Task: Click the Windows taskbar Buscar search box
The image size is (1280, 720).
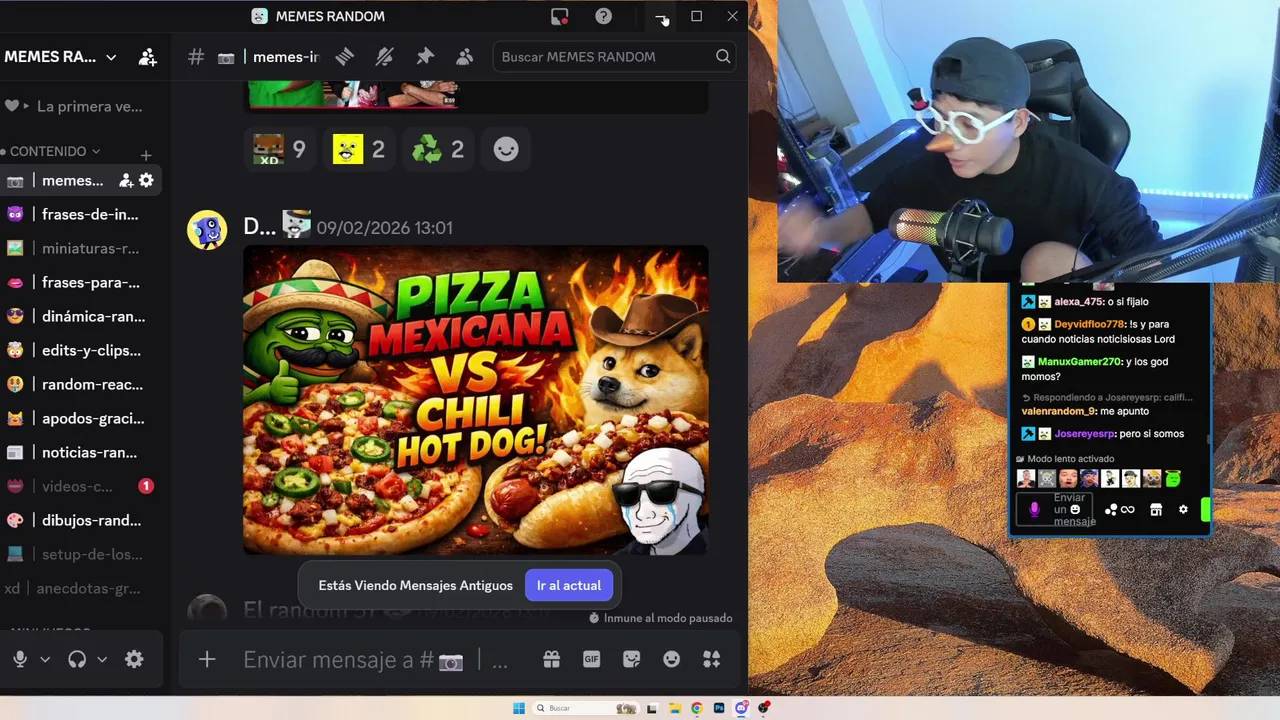Action: pyautogui.click(x=585, y=708)
